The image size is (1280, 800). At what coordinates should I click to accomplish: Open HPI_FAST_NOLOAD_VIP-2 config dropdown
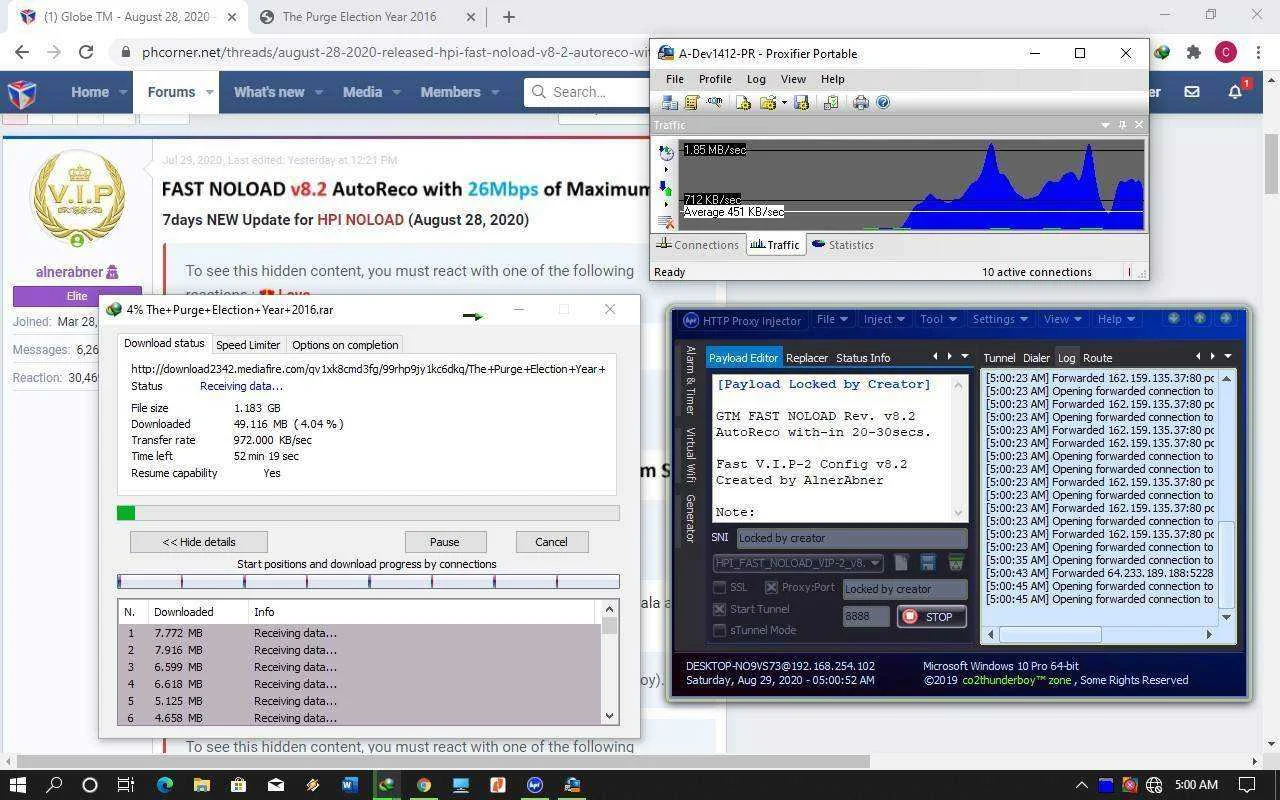(x=798, y=563)
